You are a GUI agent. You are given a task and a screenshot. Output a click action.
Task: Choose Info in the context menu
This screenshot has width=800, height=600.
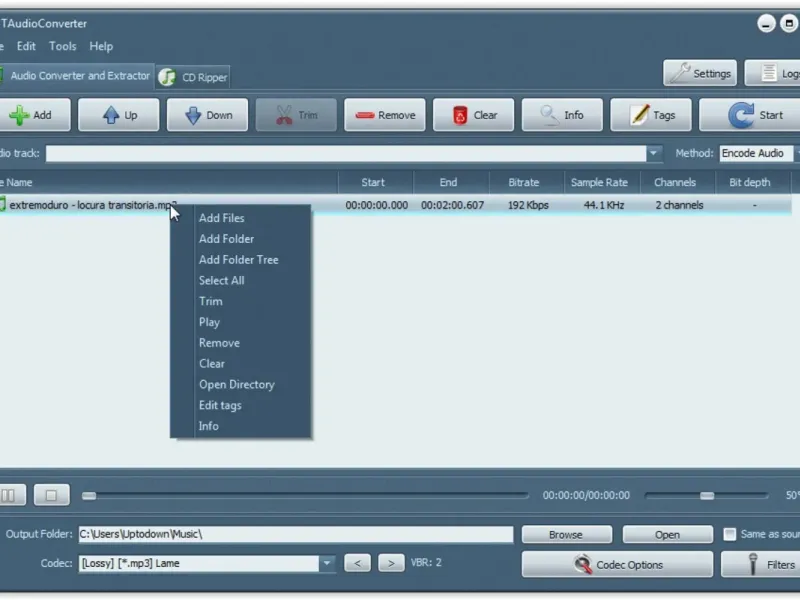coord(208,426)
